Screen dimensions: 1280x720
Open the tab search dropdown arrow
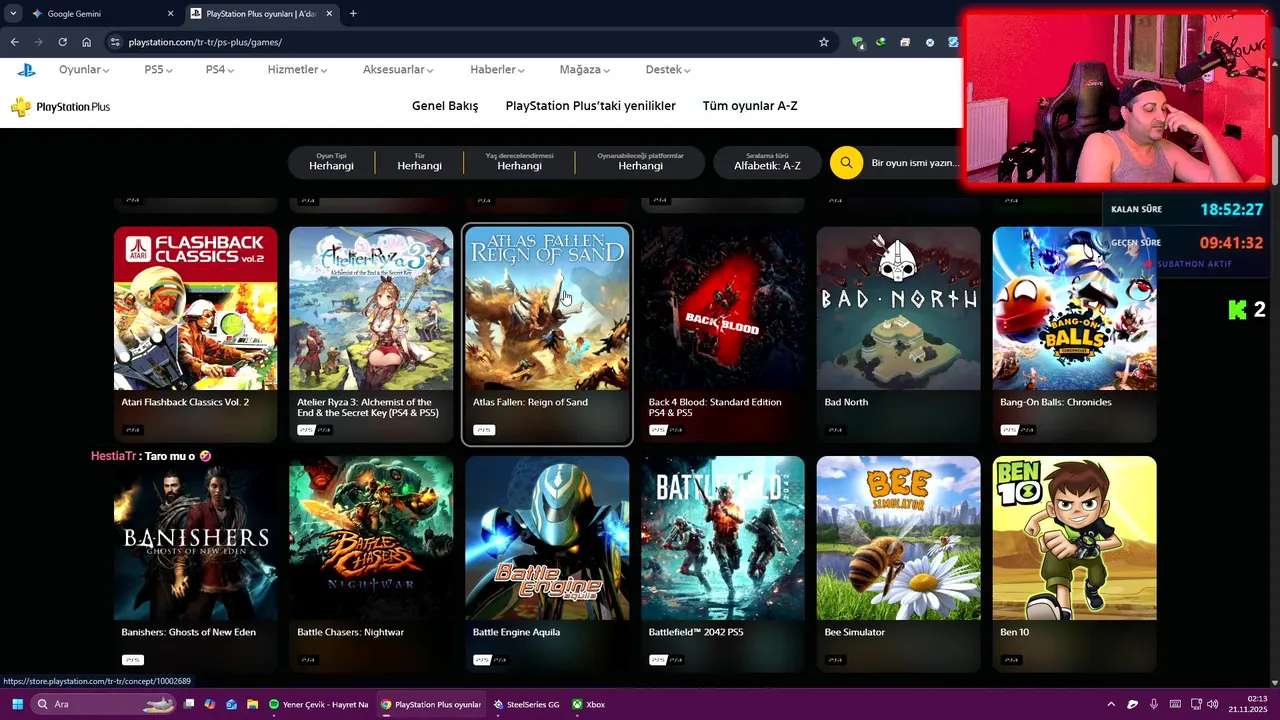(13, 14)
